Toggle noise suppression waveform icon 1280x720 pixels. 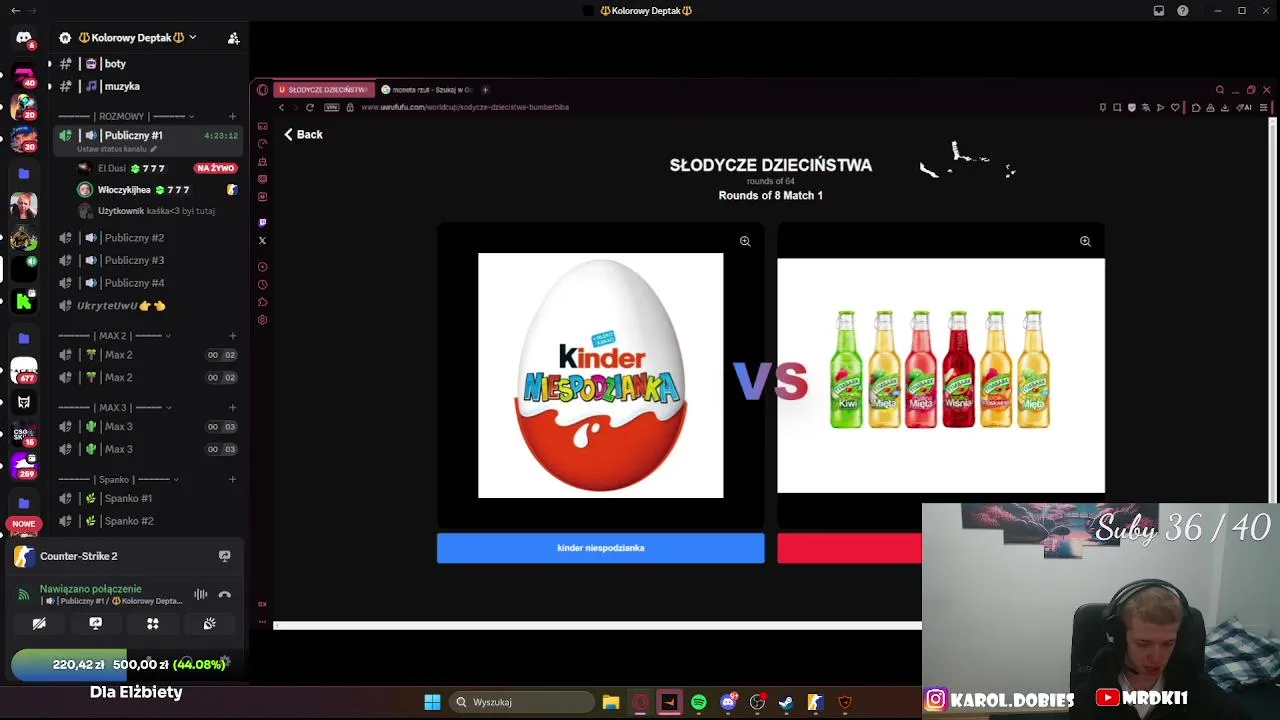[201, 595]
